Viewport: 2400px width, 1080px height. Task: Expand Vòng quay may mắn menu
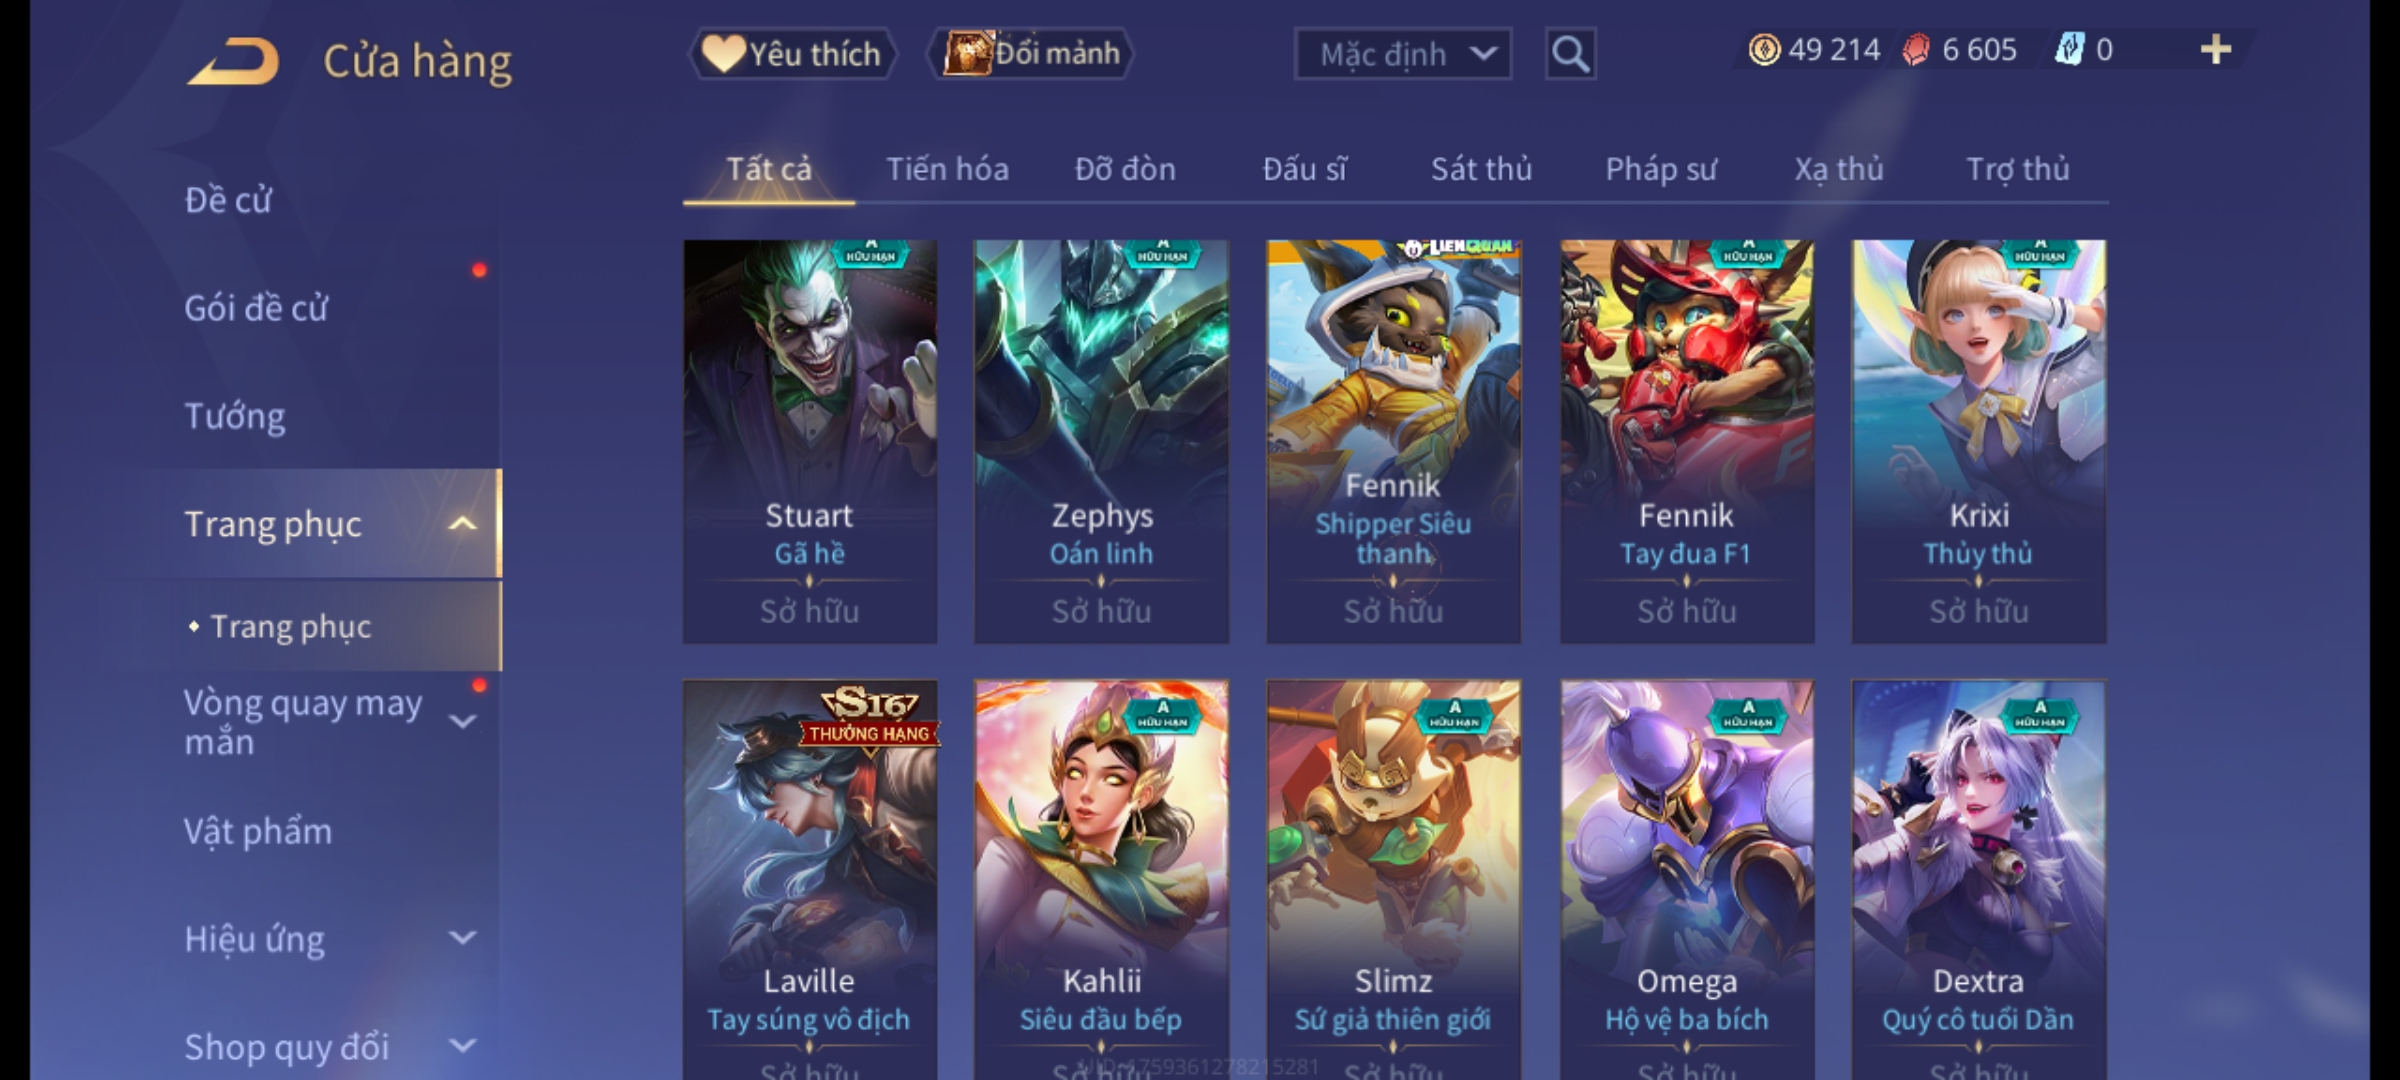click(x=462, y=721)
